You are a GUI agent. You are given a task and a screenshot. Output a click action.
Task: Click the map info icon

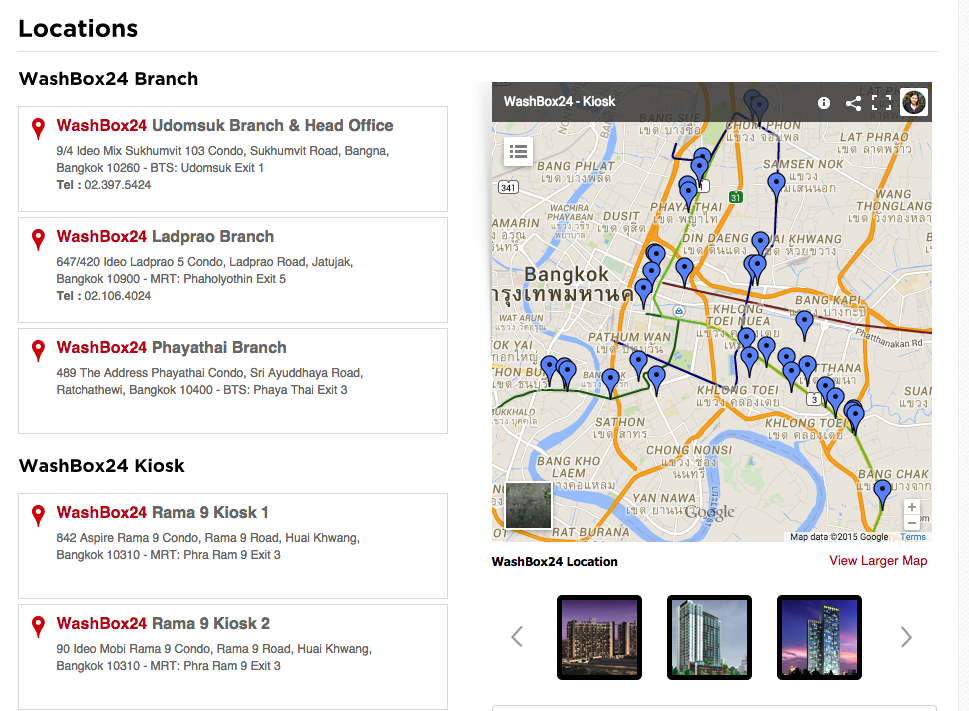[824, 102]
